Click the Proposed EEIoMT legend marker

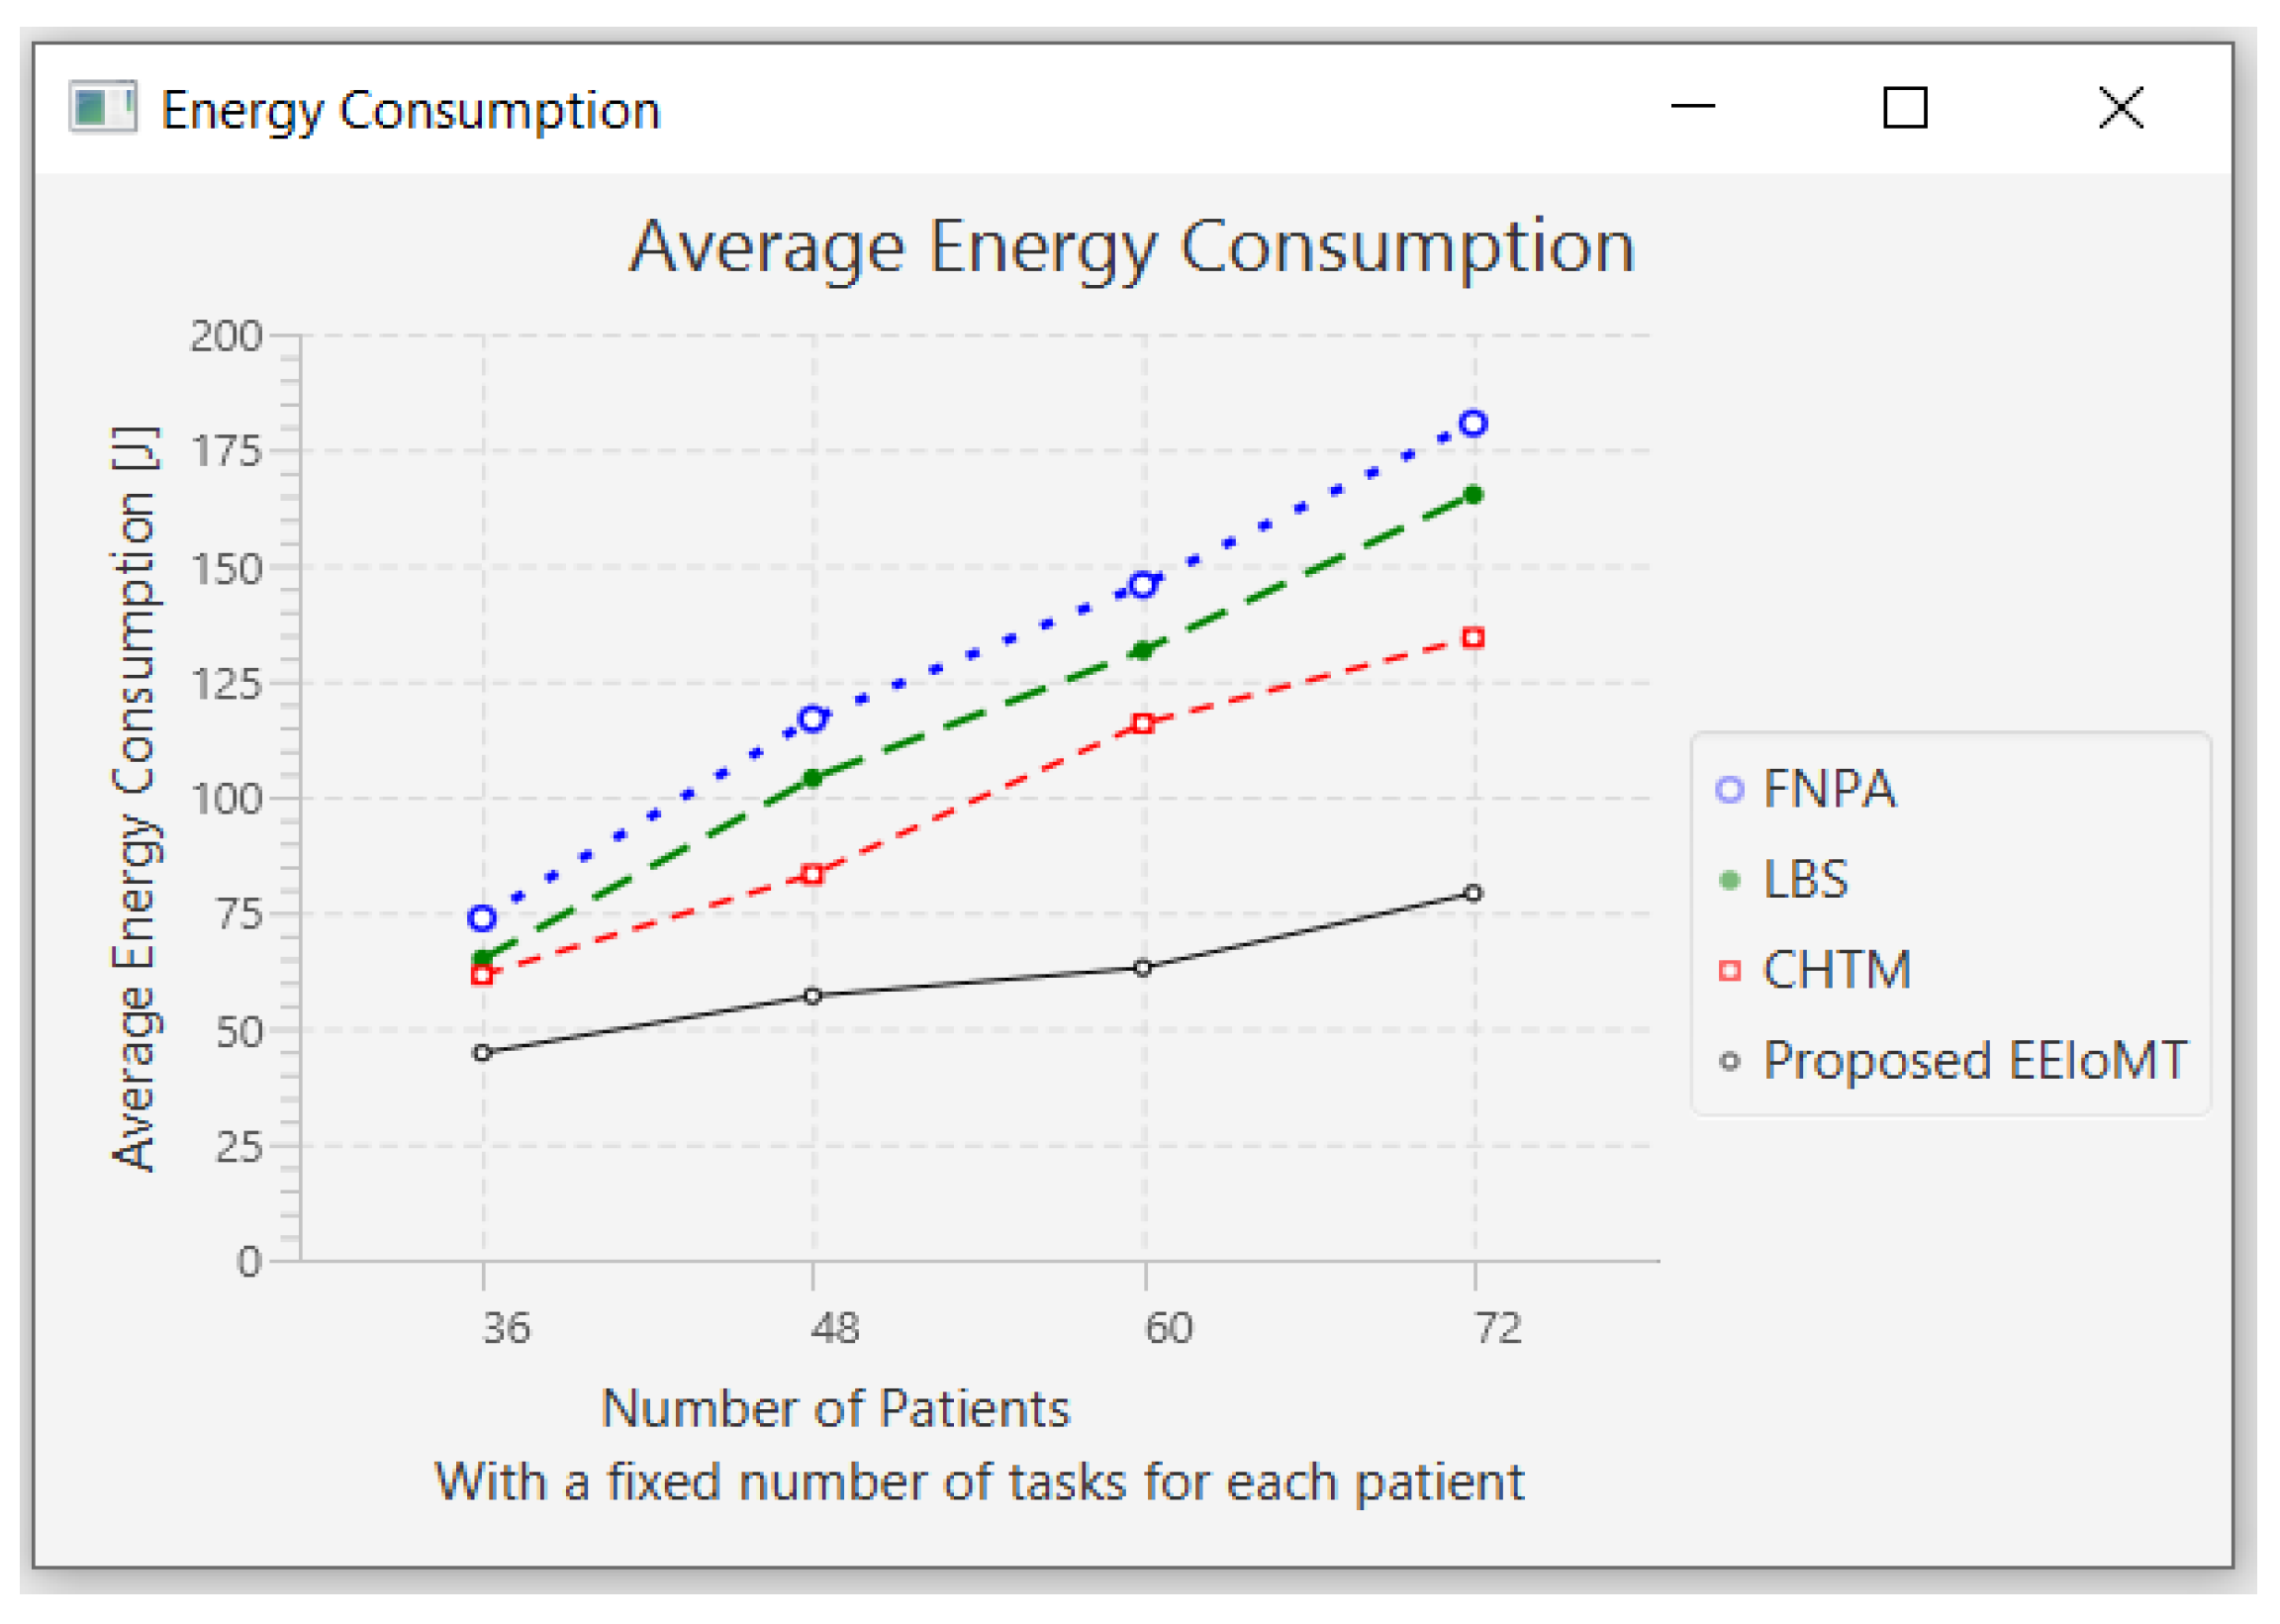click(x=1730, y=1062)
